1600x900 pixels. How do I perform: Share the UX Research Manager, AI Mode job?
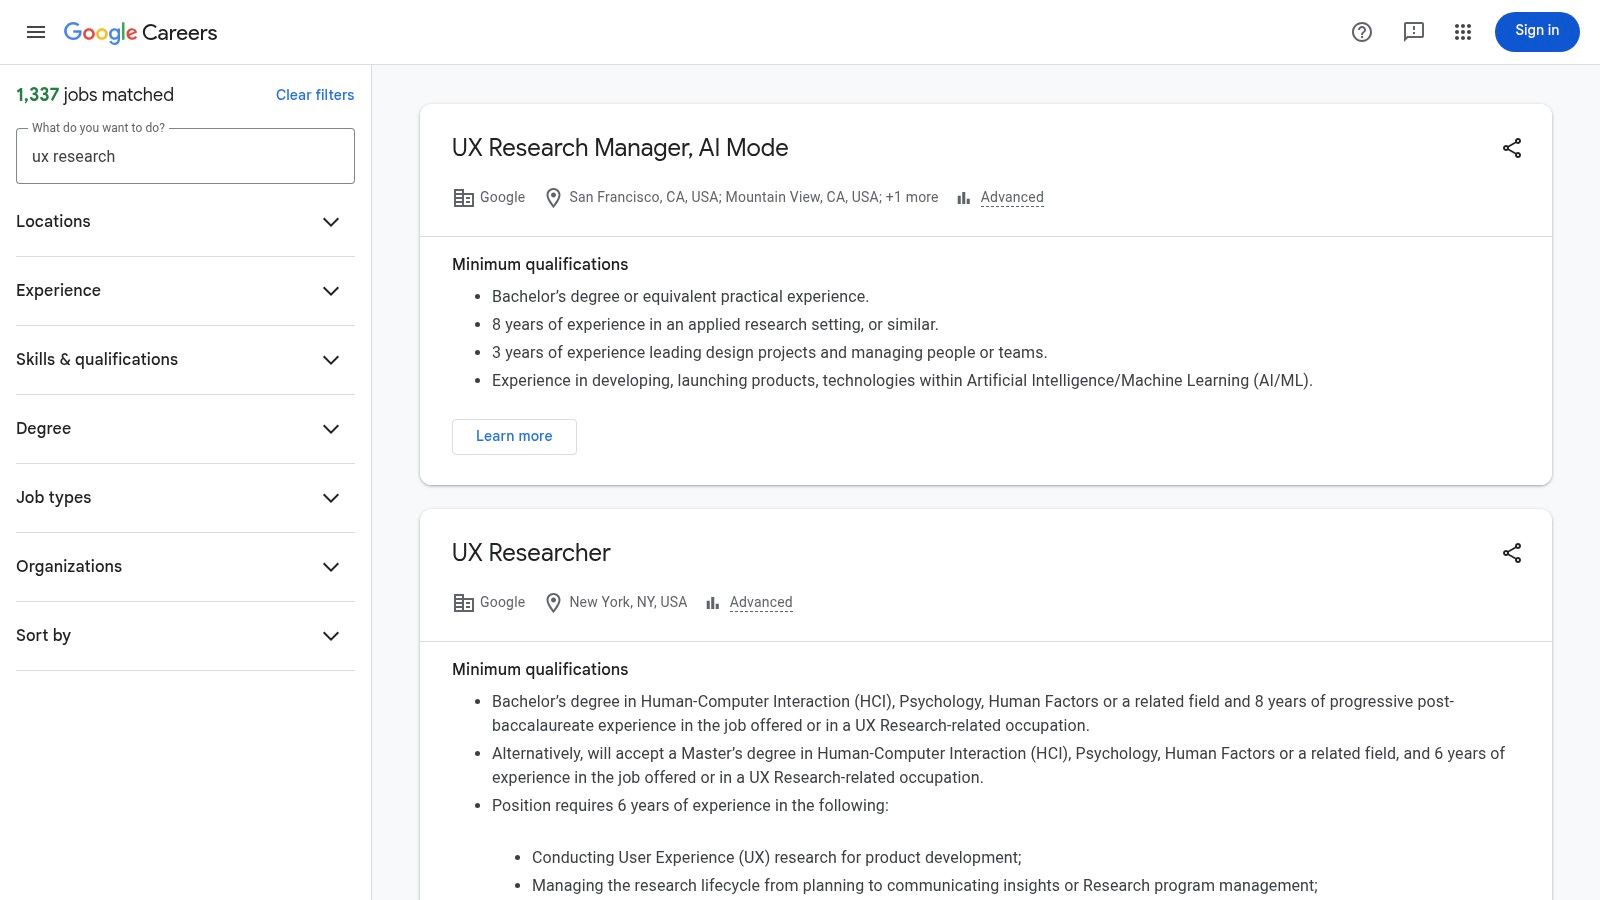click(x=1512, y=148)
